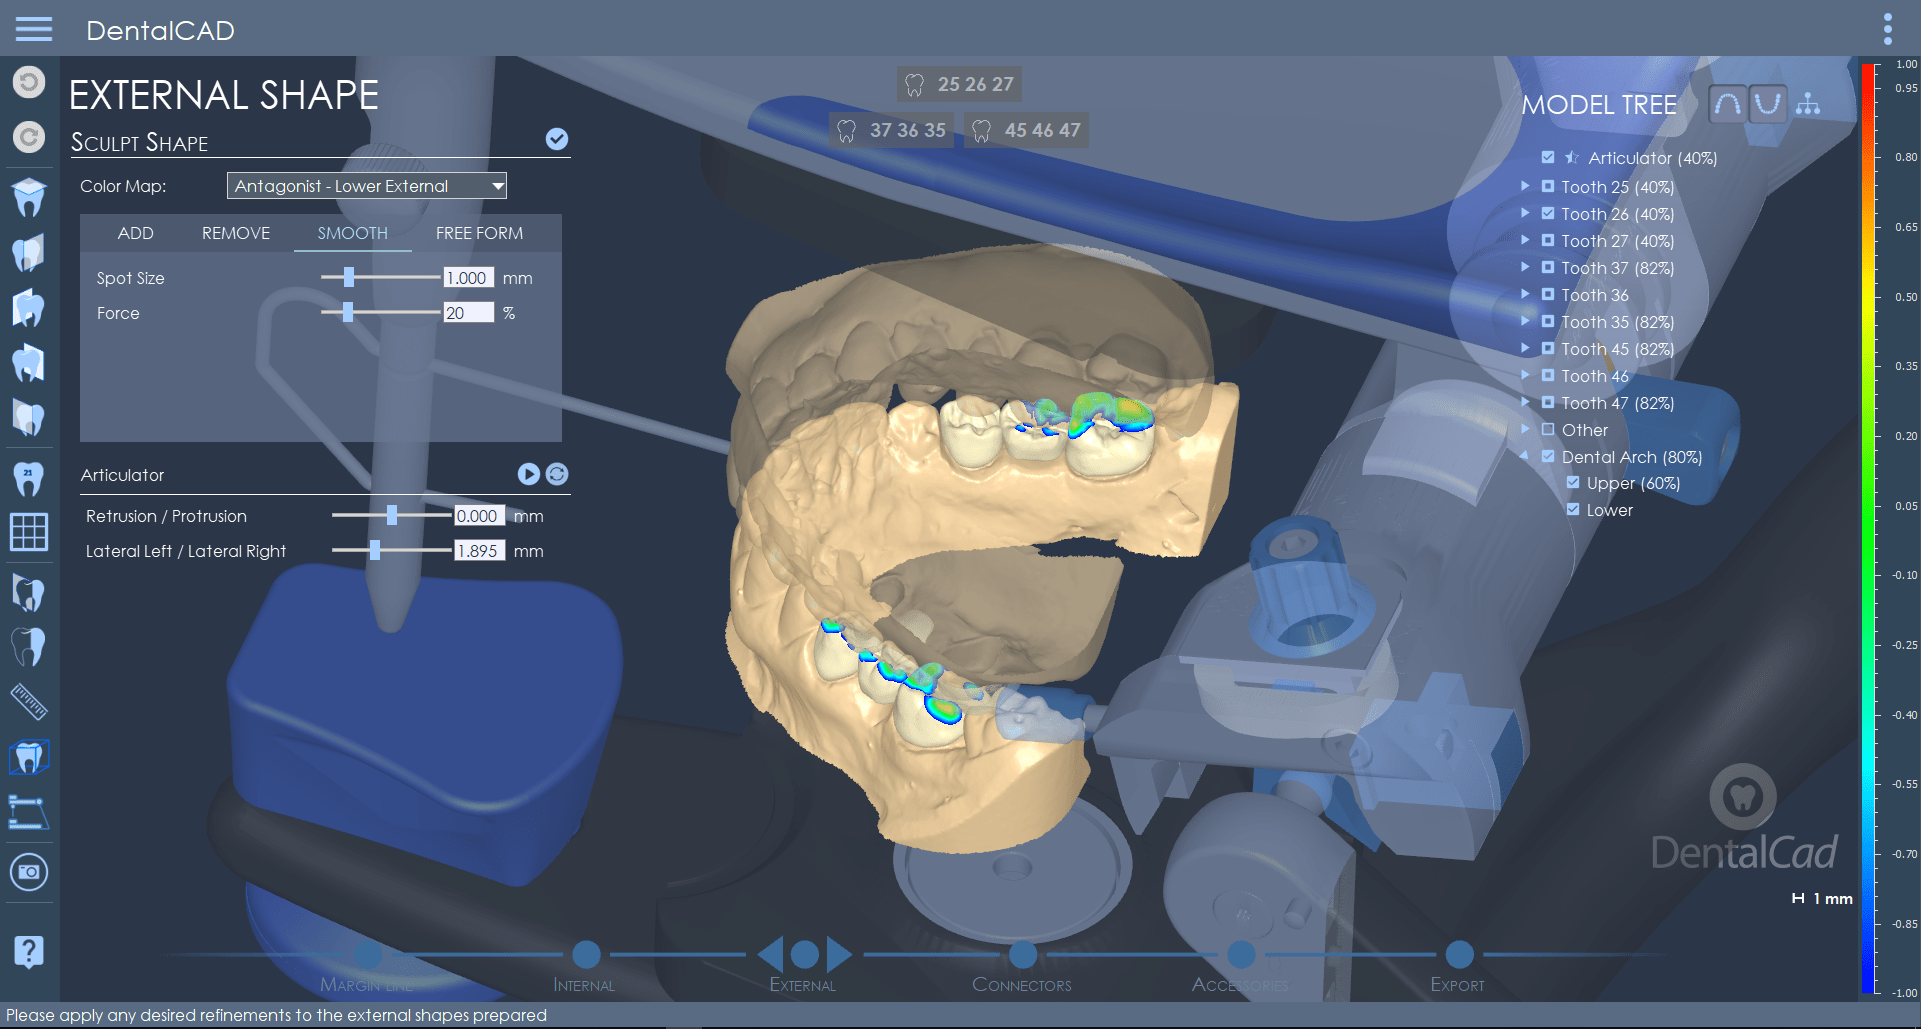Expand the Other tree node

(x=1525, y=429)
